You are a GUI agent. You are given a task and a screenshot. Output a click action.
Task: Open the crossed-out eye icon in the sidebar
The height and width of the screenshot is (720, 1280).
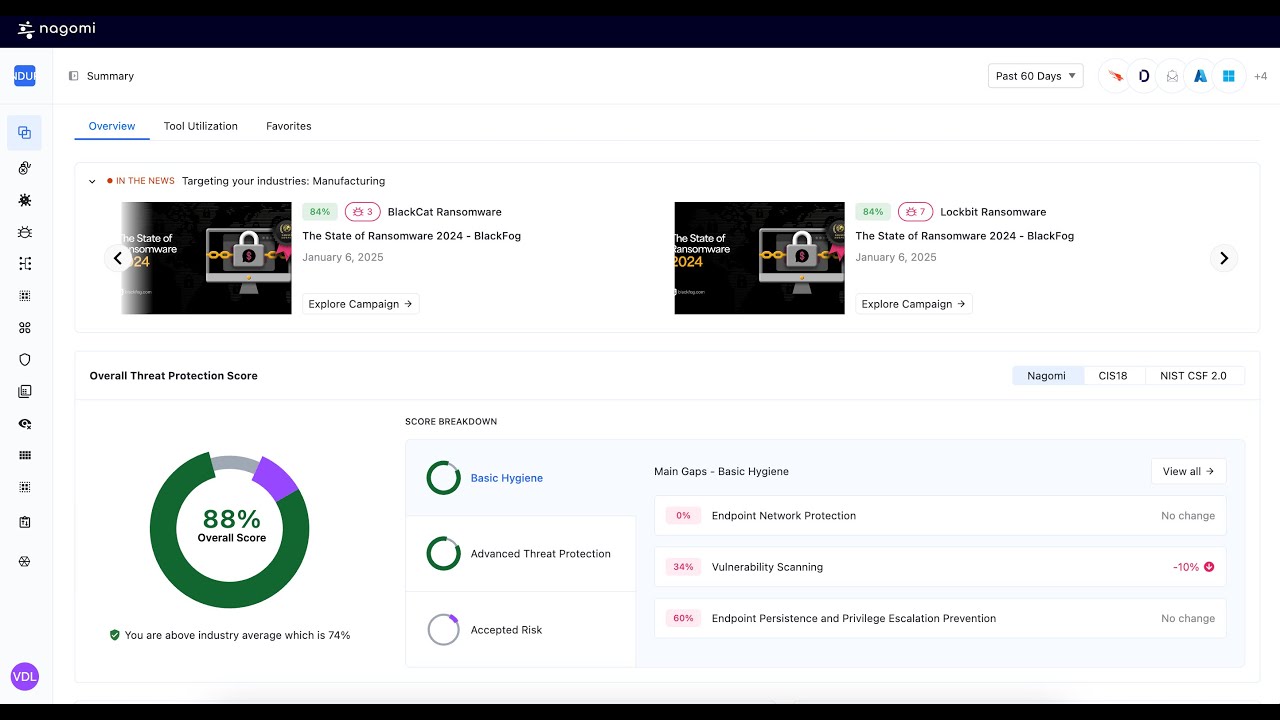25,424
